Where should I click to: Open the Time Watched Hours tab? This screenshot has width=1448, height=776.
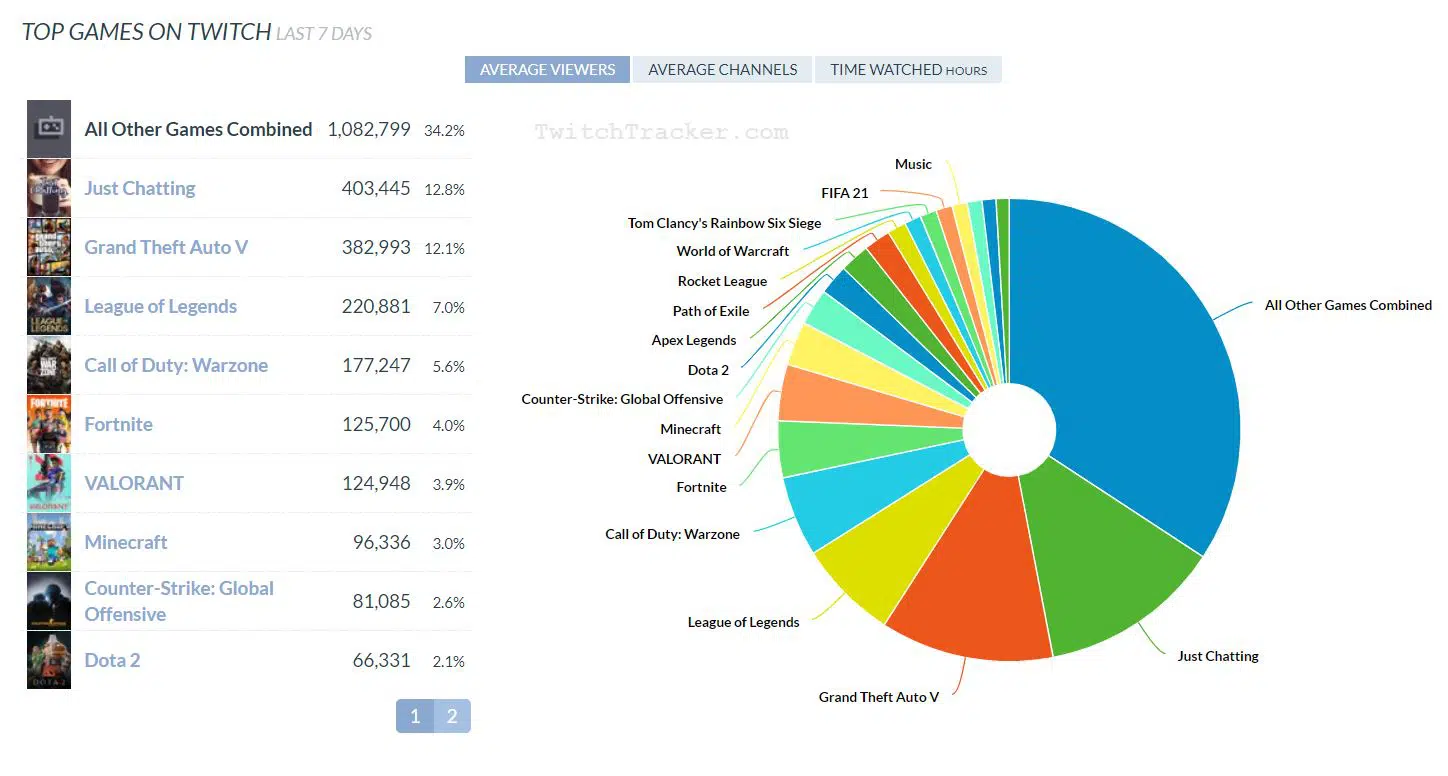pos(908,70)
